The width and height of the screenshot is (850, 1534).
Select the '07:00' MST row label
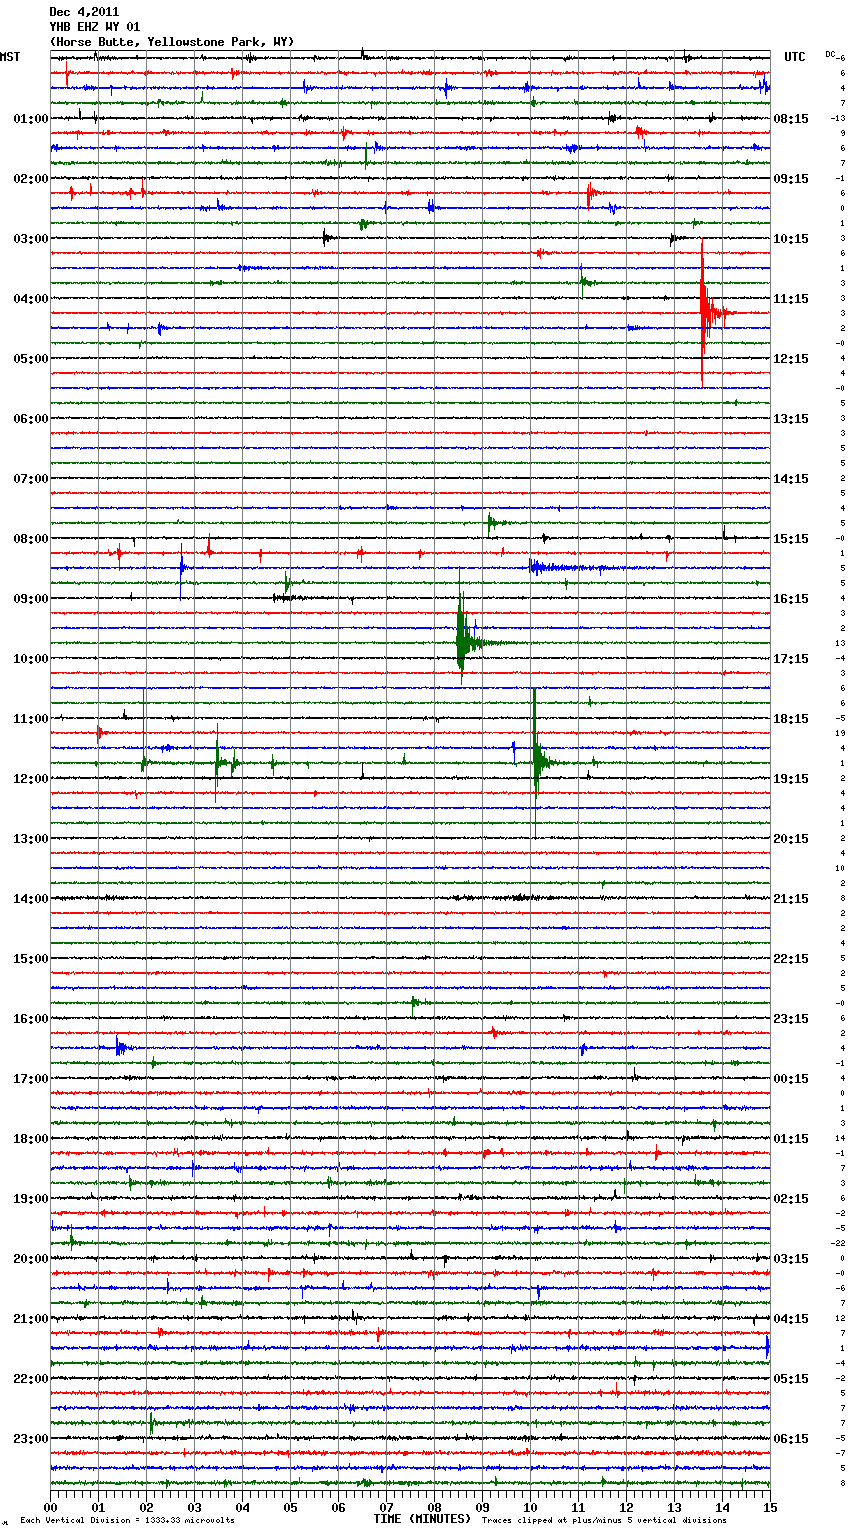[x=31, y=479]
